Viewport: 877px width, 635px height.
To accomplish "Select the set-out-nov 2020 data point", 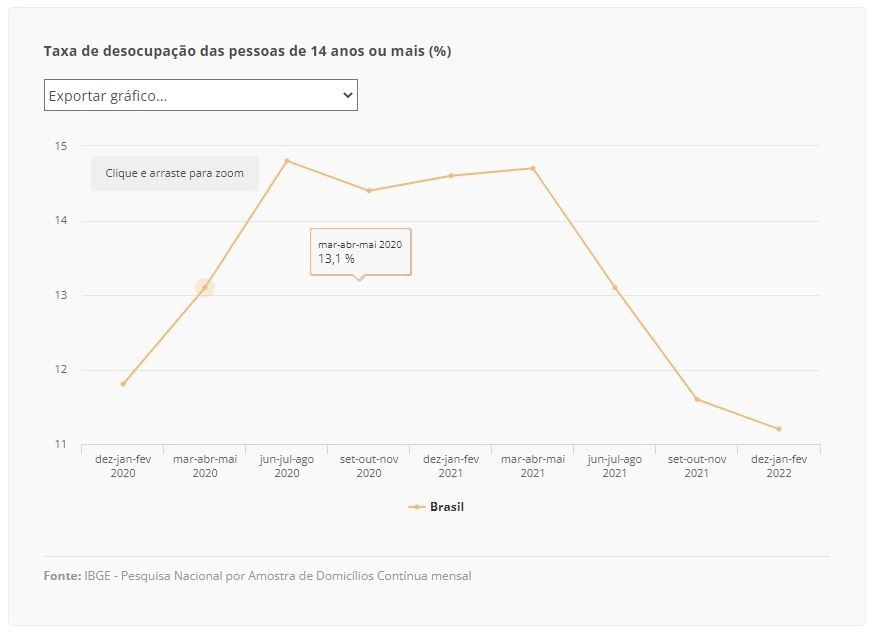I will pyautogui.click(x=369, y=191).
